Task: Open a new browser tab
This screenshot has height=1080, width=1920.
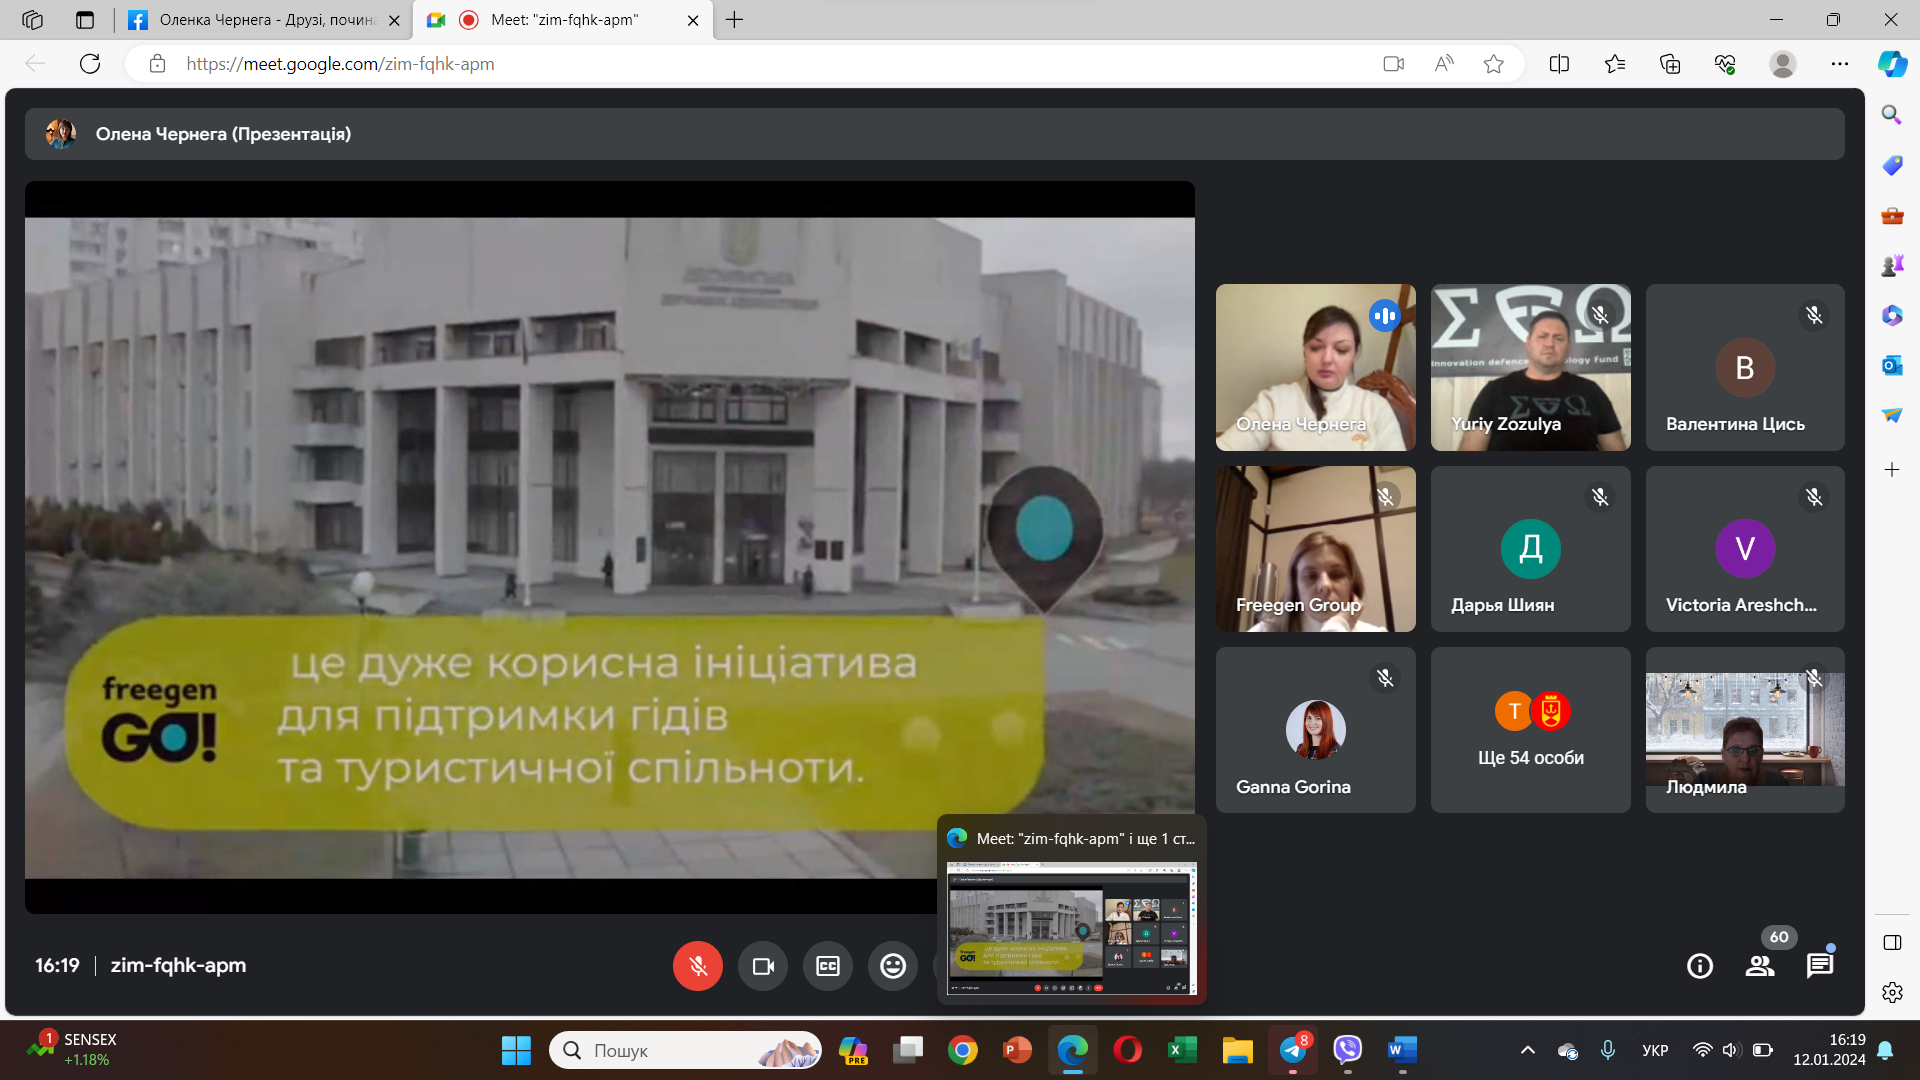Action: pyautogui.click(x=734, y=20)
